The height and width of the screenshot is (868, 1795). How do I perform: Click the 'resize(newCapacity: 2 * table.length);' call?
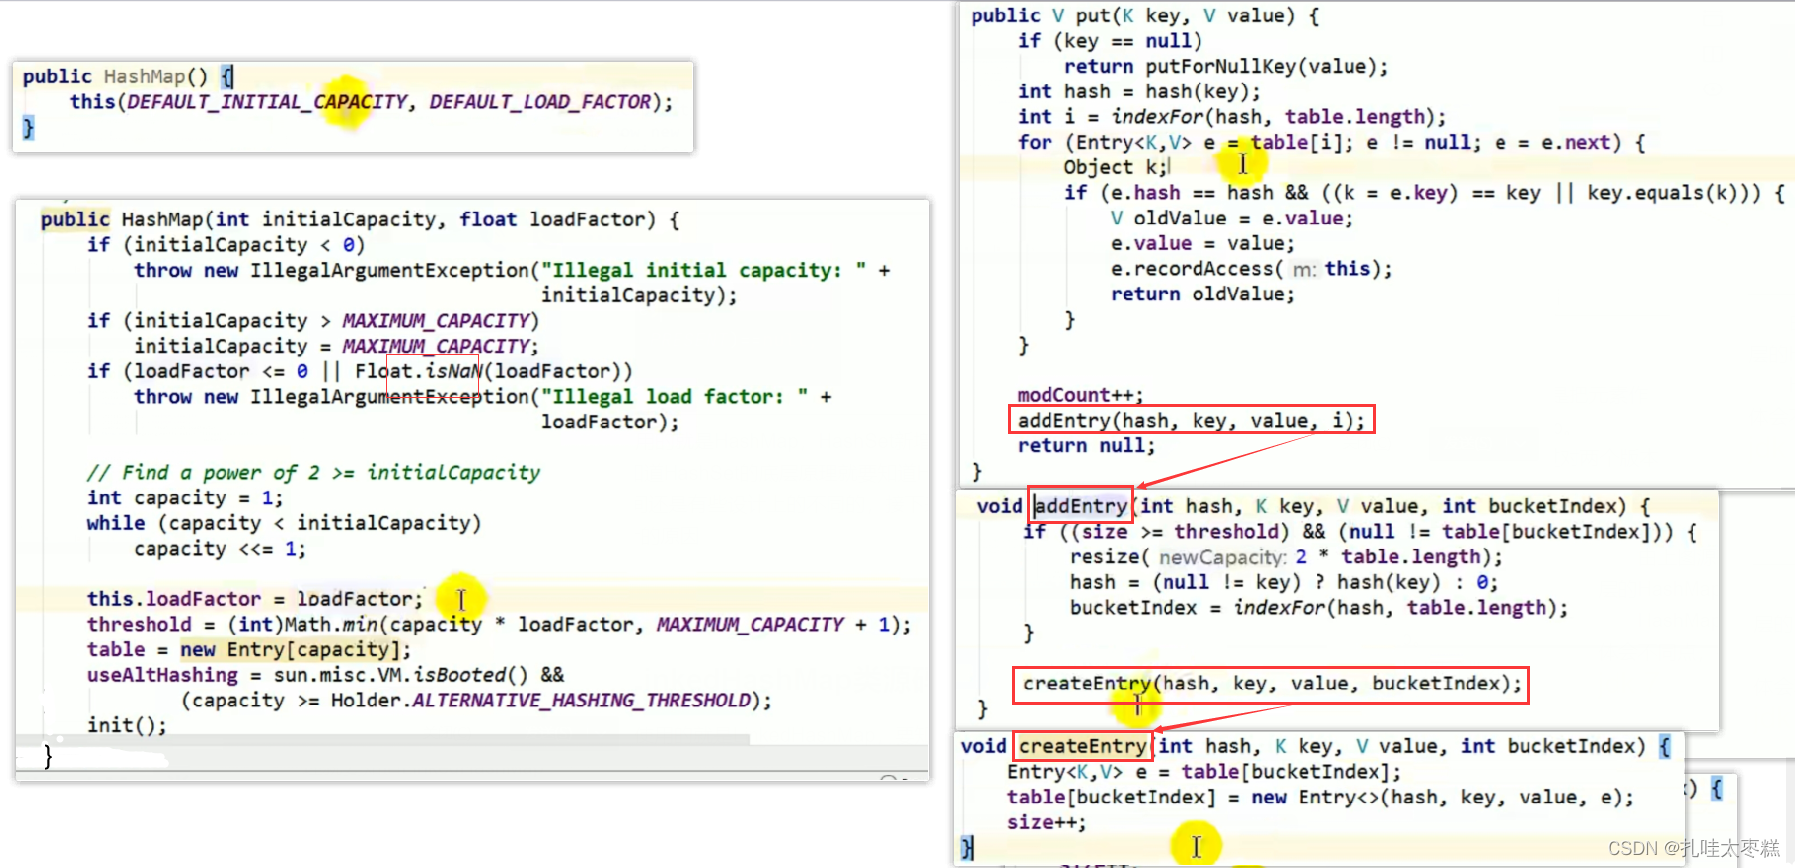pyautogui.click(x=1286, y=557)
